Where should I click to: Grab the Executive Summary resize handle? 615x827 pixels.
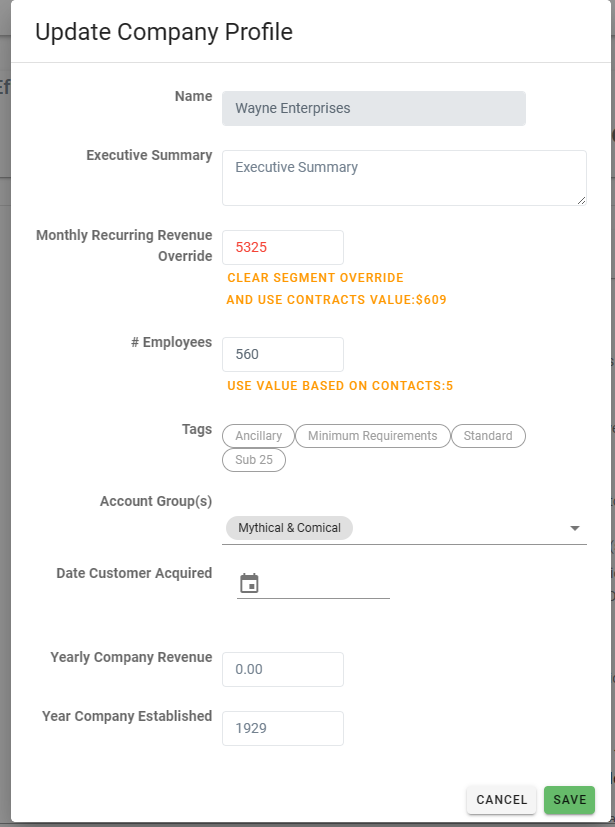[x=581, y=200]
